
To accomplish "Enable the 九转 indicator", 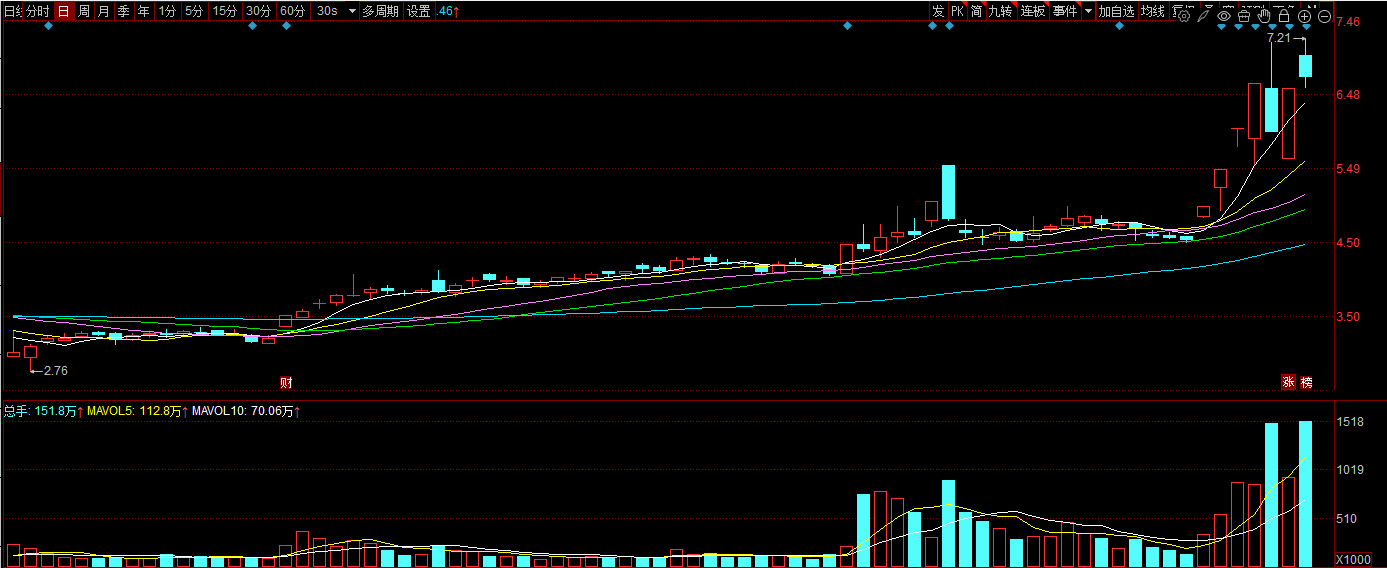I will coord(1001,11).
